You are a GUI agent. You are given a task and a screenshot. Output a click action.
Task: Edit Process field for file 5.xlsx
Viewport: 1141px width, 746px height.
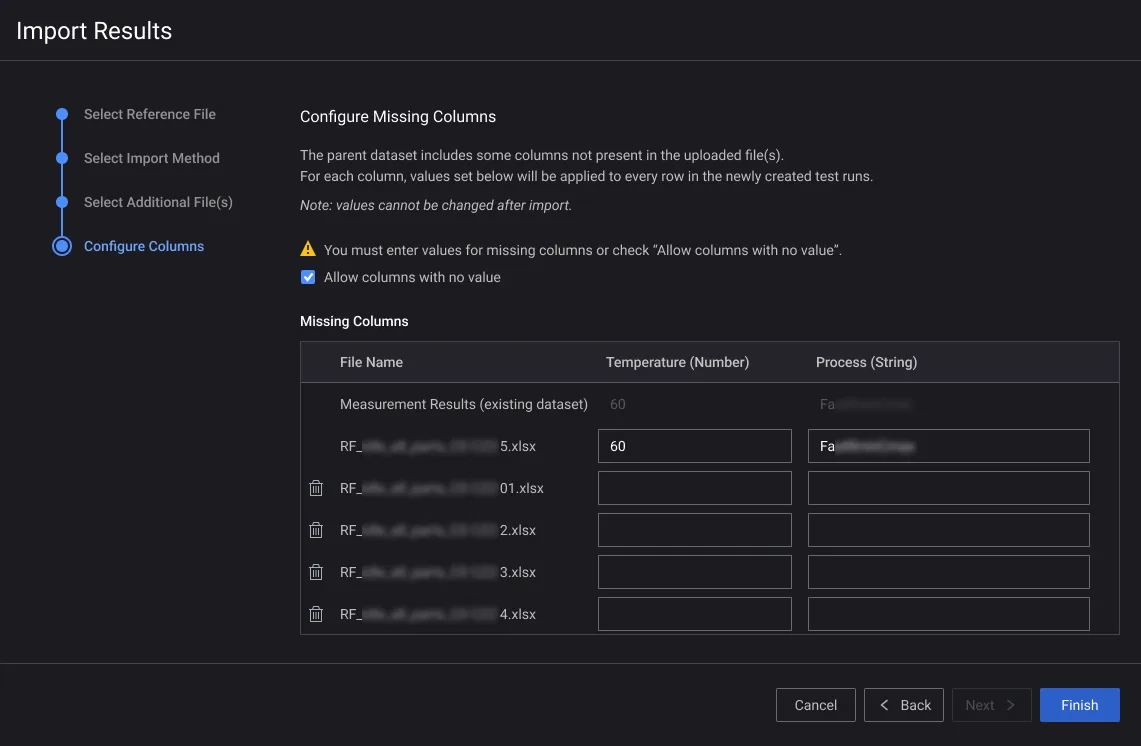948,446
